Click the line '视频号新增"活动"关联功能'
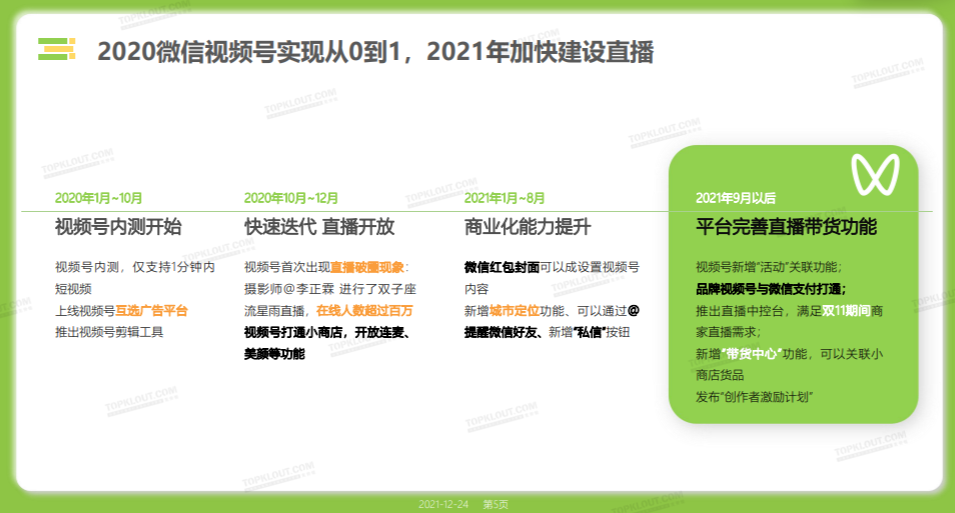Screen dimensions: 955x513 tap(769, 267)
